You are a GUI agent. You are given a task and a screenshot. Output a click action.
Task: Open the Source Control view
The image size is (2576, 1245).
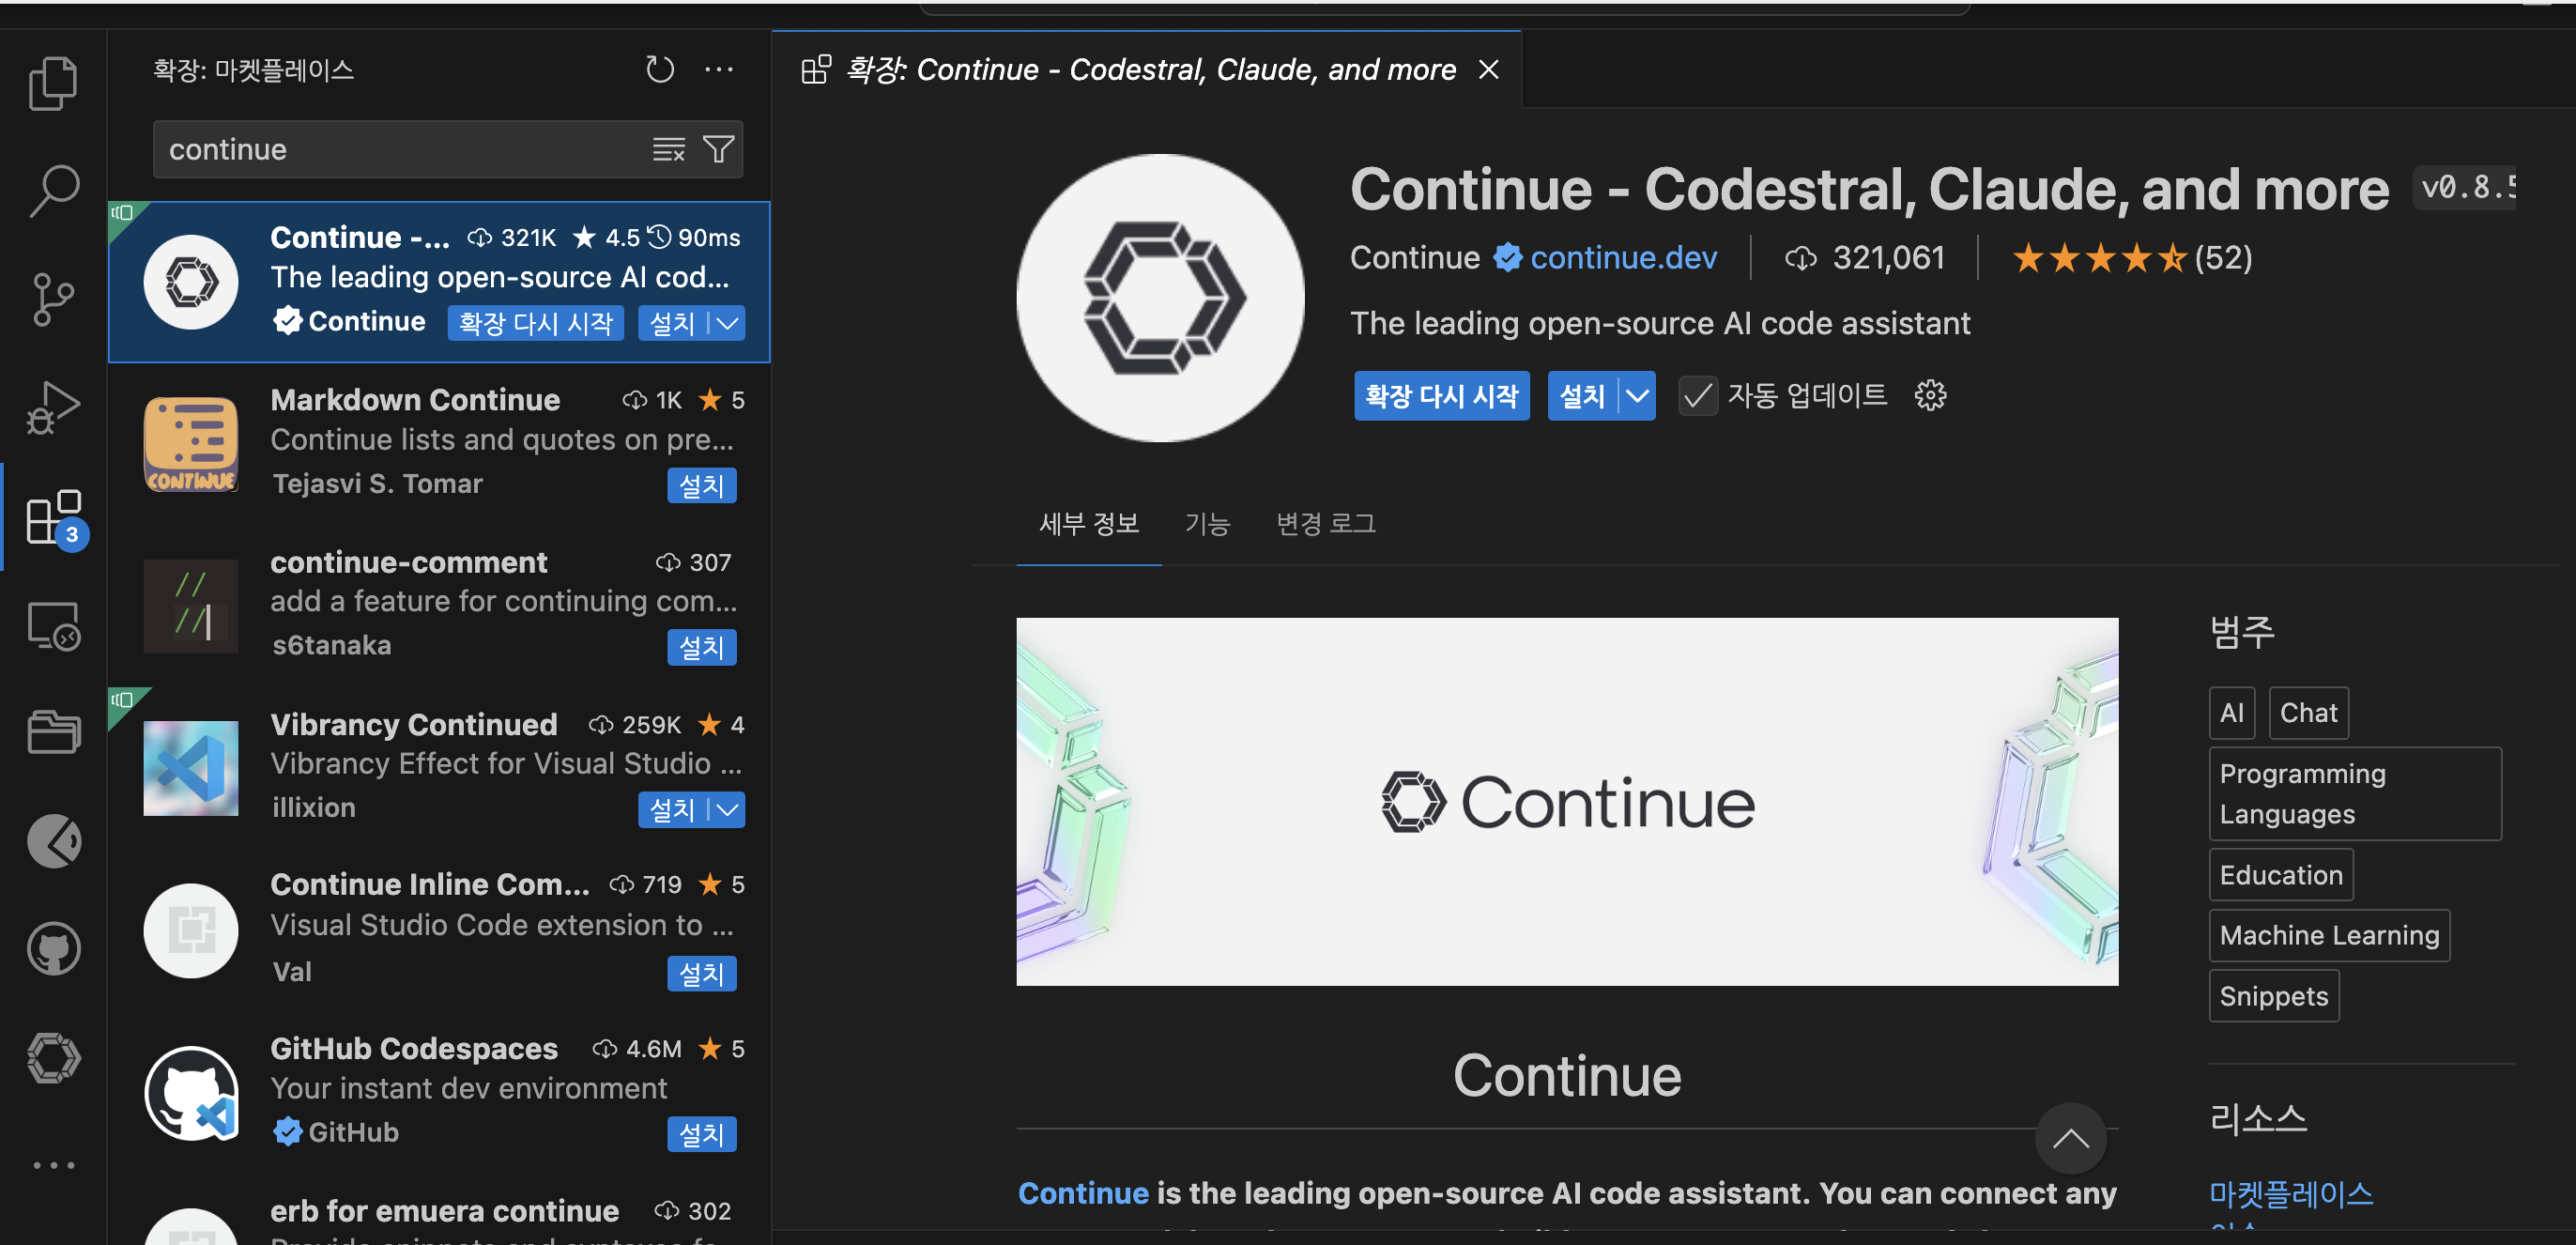pos(53,298)
